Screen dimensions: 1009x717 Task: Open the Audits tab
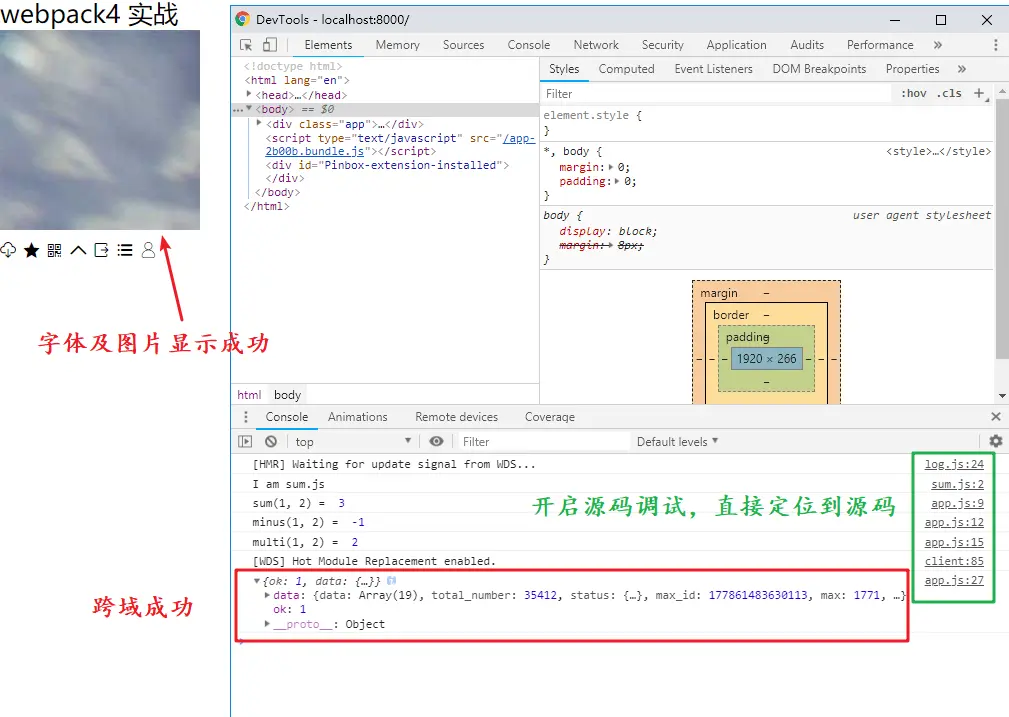(807, 45)
